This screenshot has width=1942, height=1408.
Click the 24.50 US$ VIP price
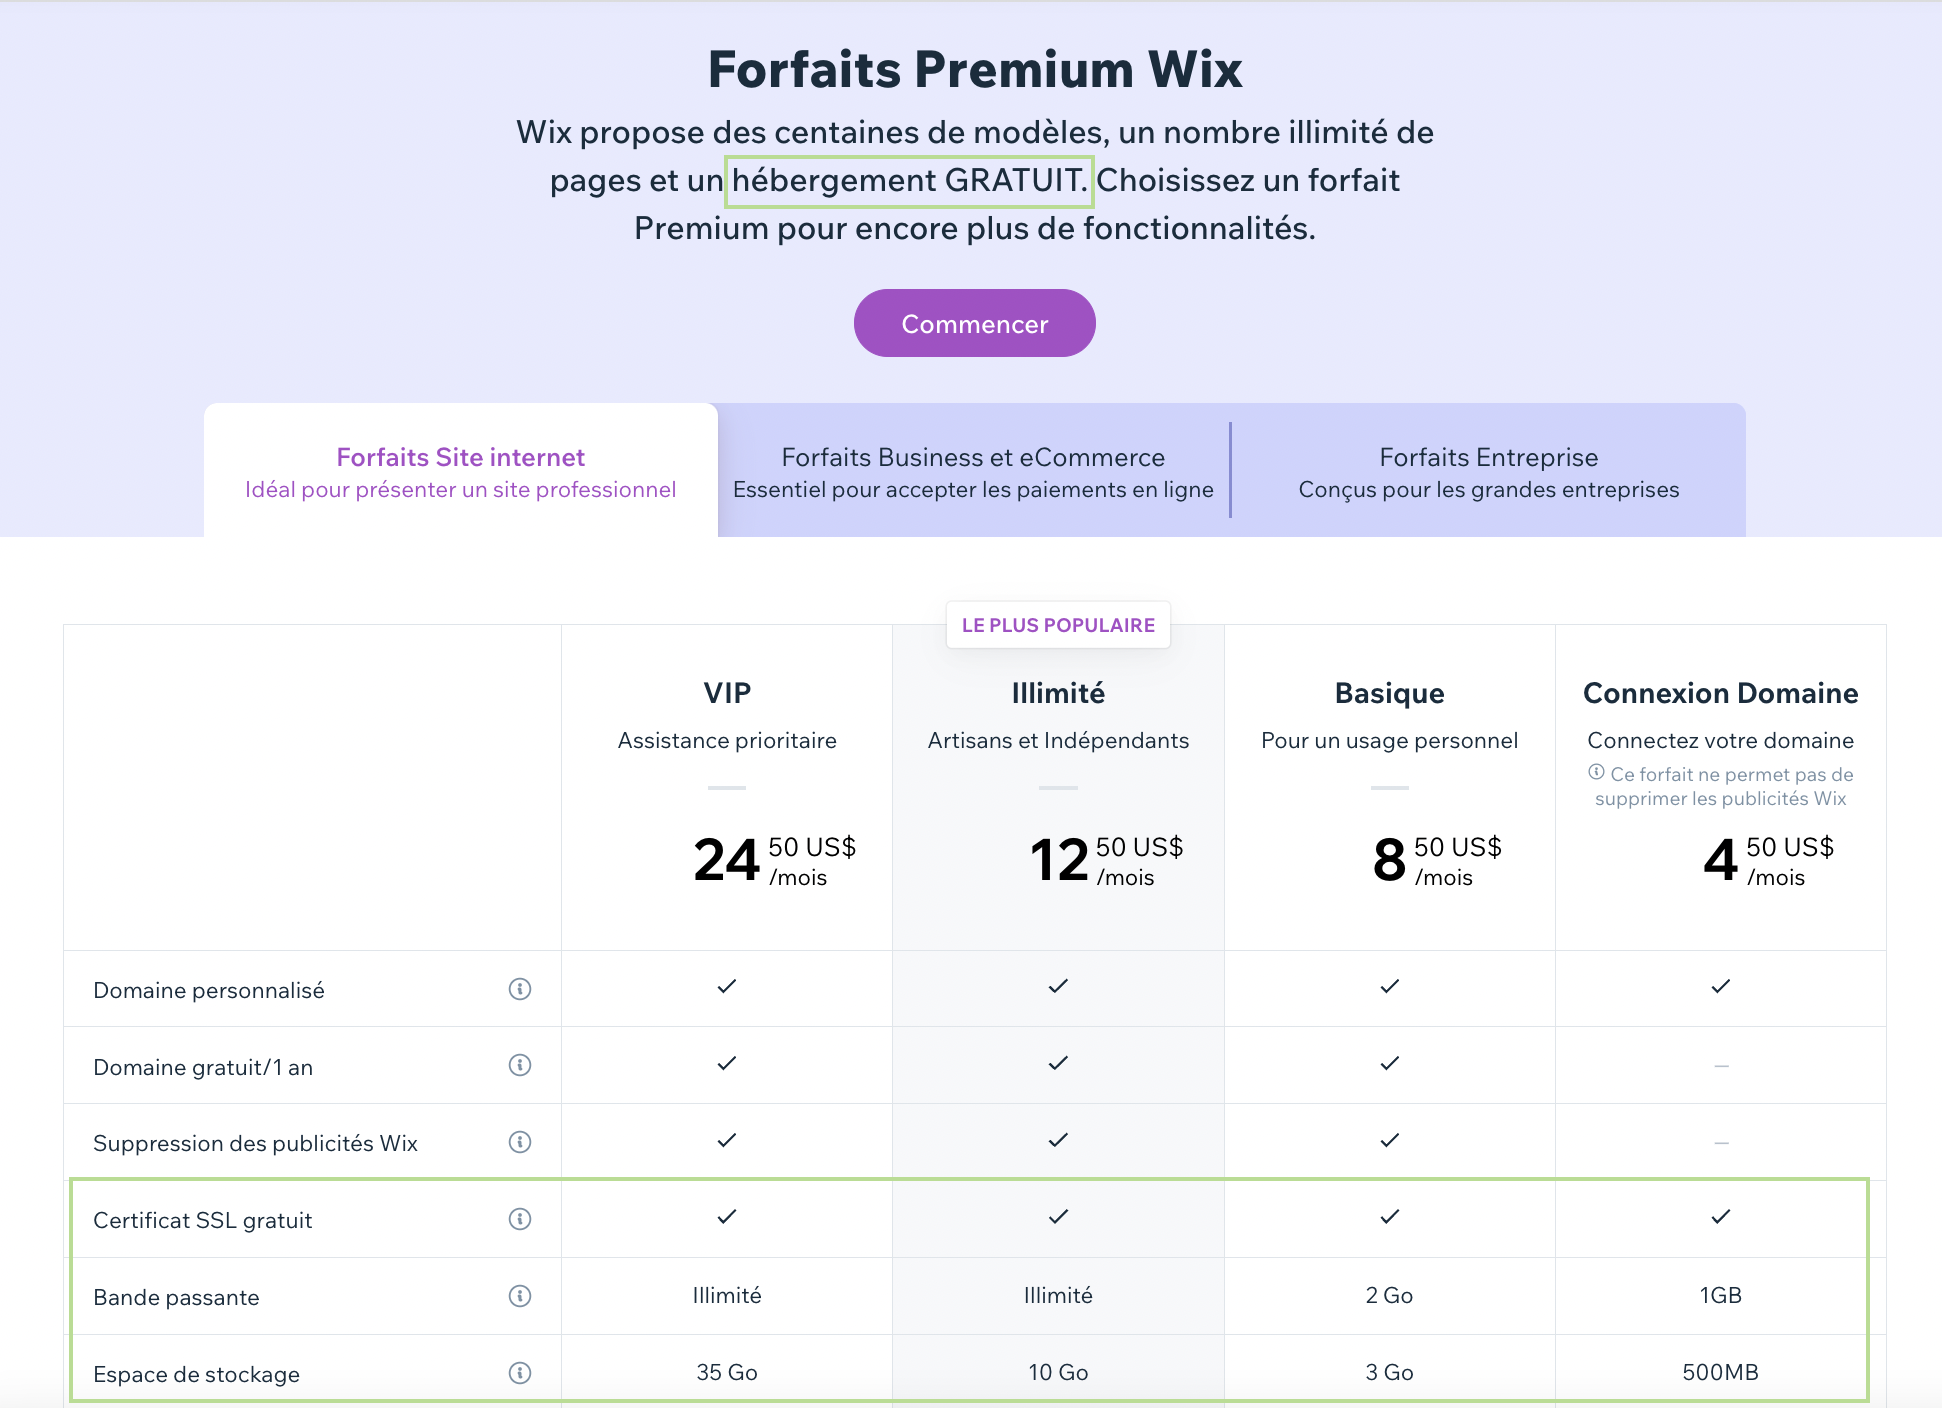pyautogui.click(x=773, y=860)
